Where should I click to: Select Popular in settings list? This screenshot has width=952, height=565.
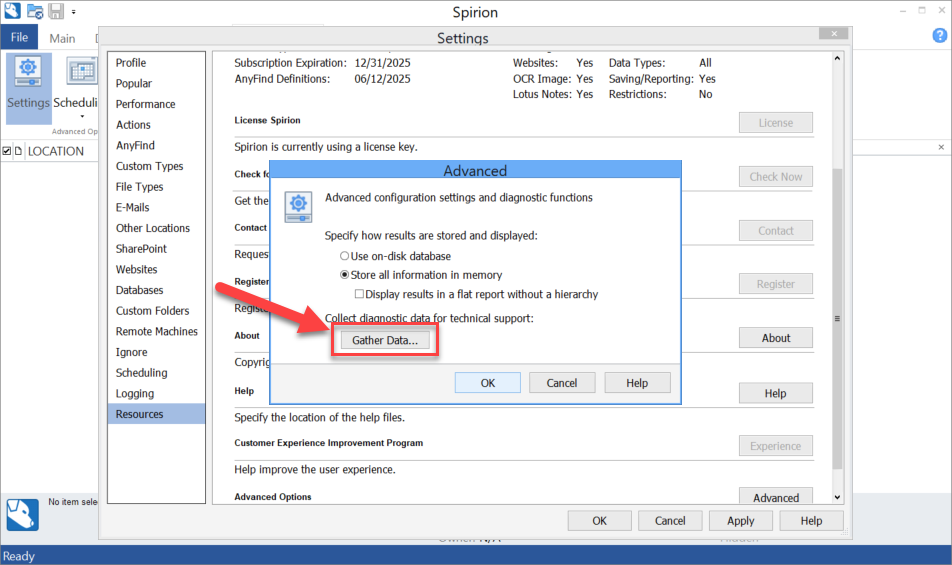[x=156, y=83]
